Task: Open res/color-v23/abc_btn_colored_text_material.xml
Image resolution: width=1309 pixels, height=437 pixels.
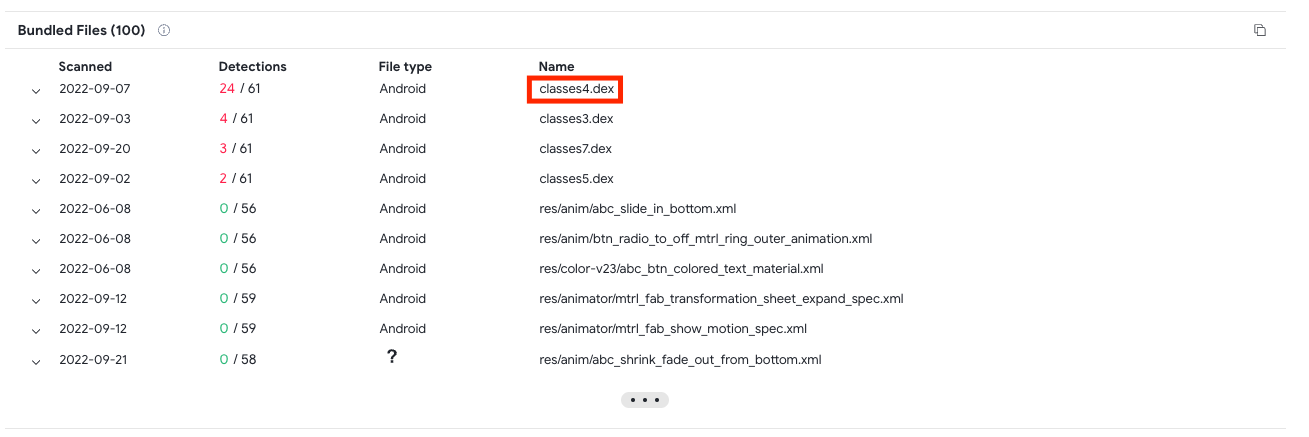Action: coord(681,268)
